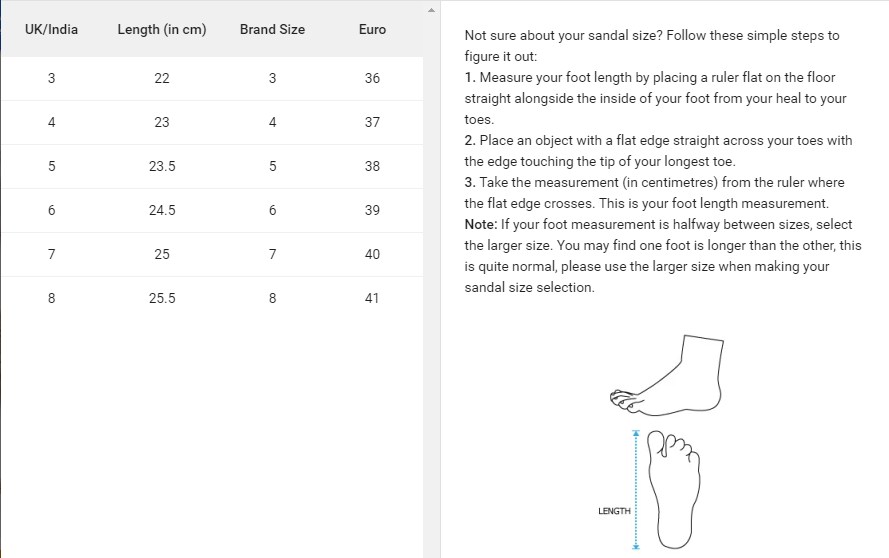Click Euro size 41 cell
Image resolution: width=889 pixels, height=558 pixels.
coord(372,298)
